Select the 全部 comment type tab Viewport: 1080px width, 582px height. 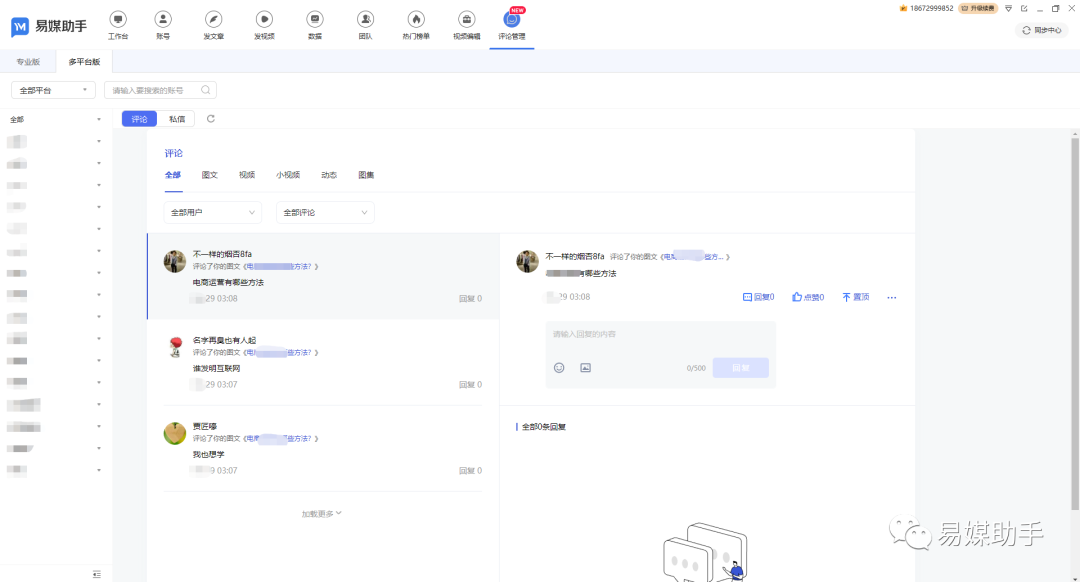(x=172, y=175)
